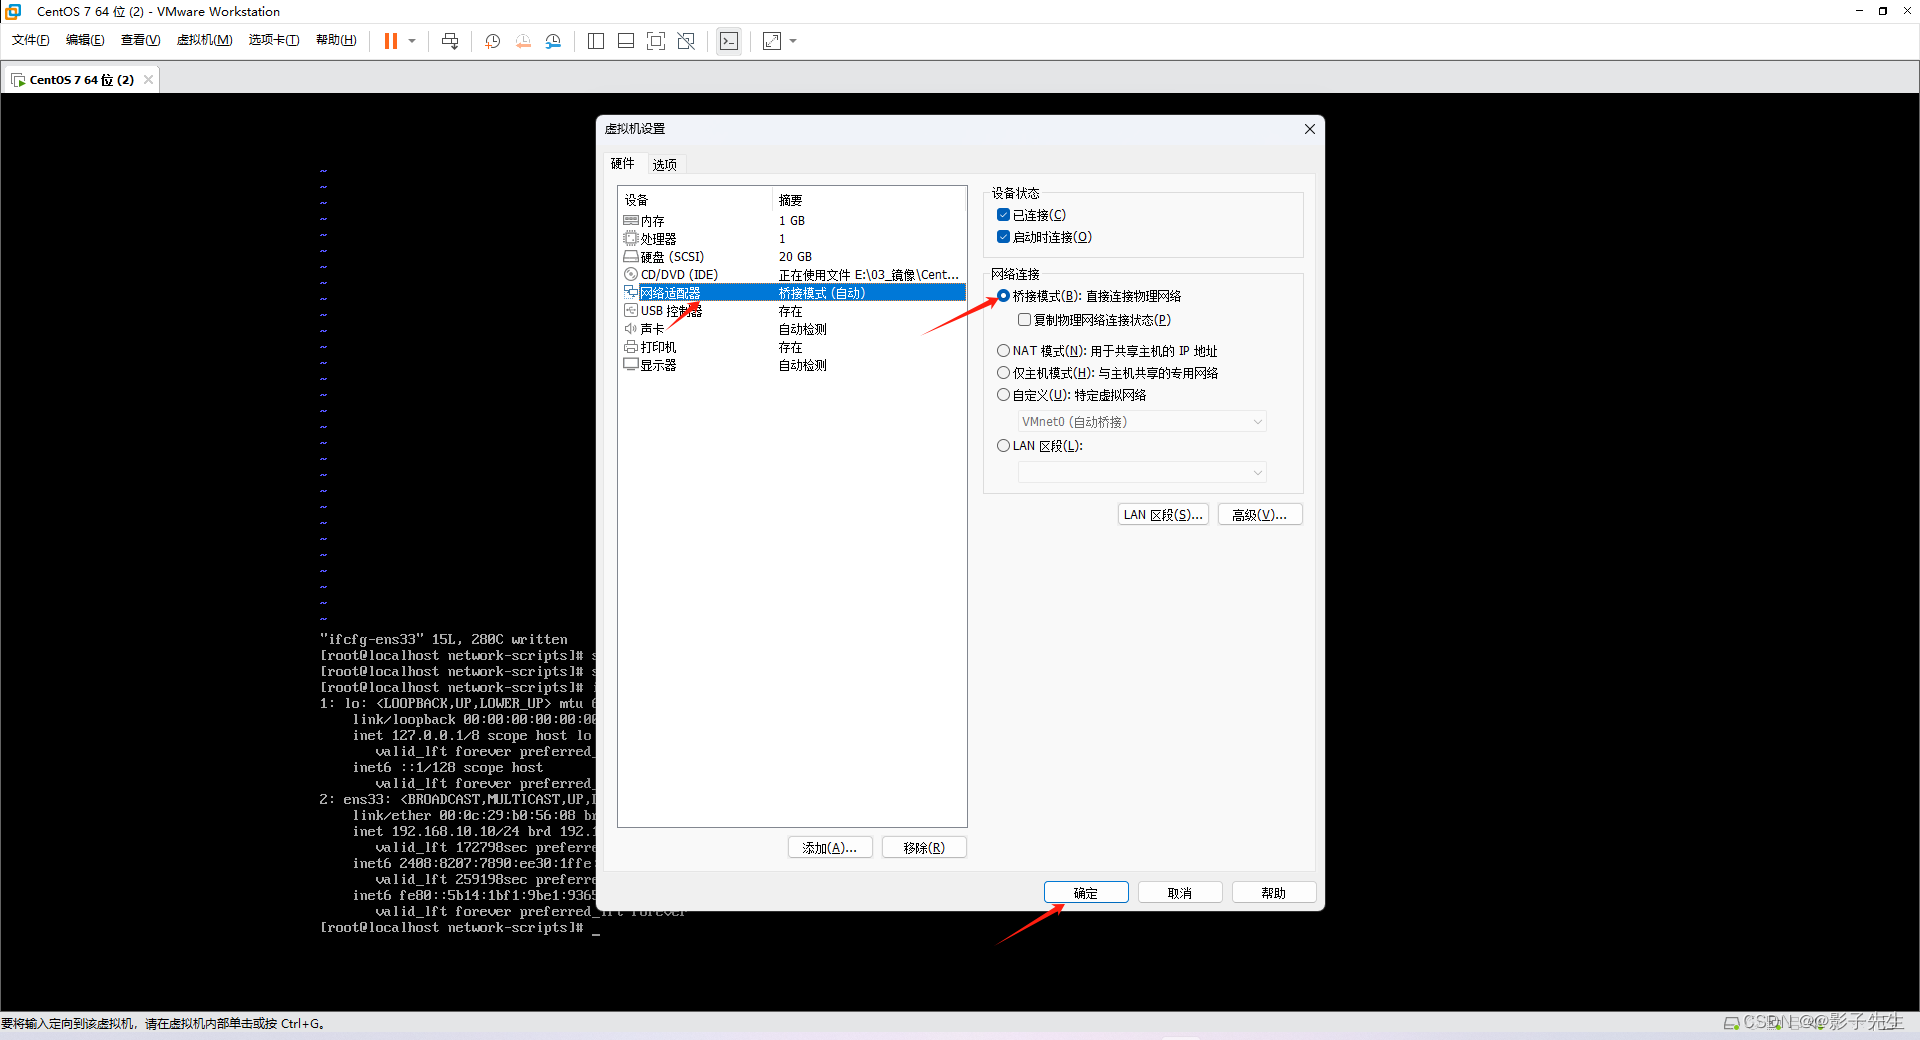Switch to the 选项 tab in settings dialog
Image resolution: width=1920 pixels, height=1040 pixels.
click(665, 165)
